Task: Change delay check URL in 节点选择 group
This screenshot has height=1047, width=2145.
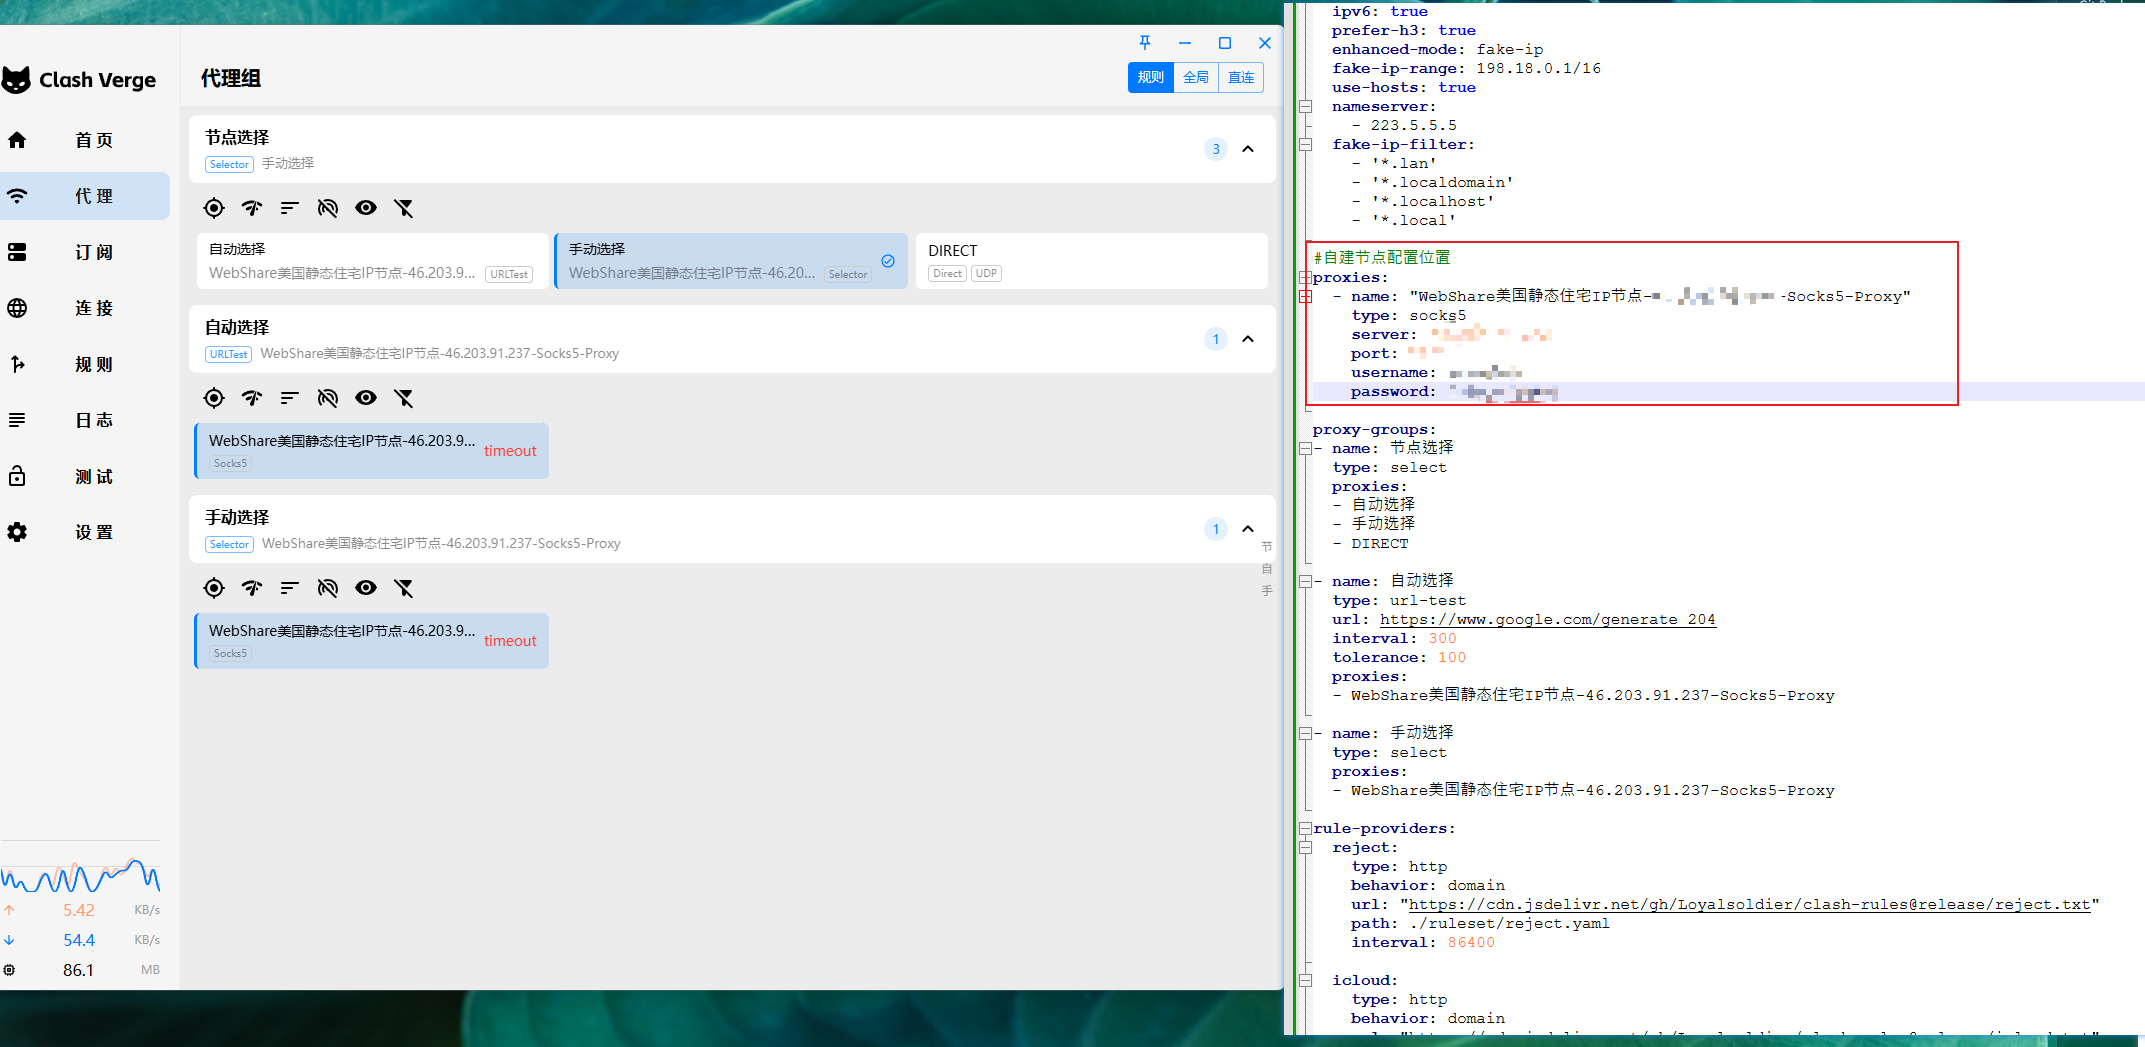Action: [328, 208]
